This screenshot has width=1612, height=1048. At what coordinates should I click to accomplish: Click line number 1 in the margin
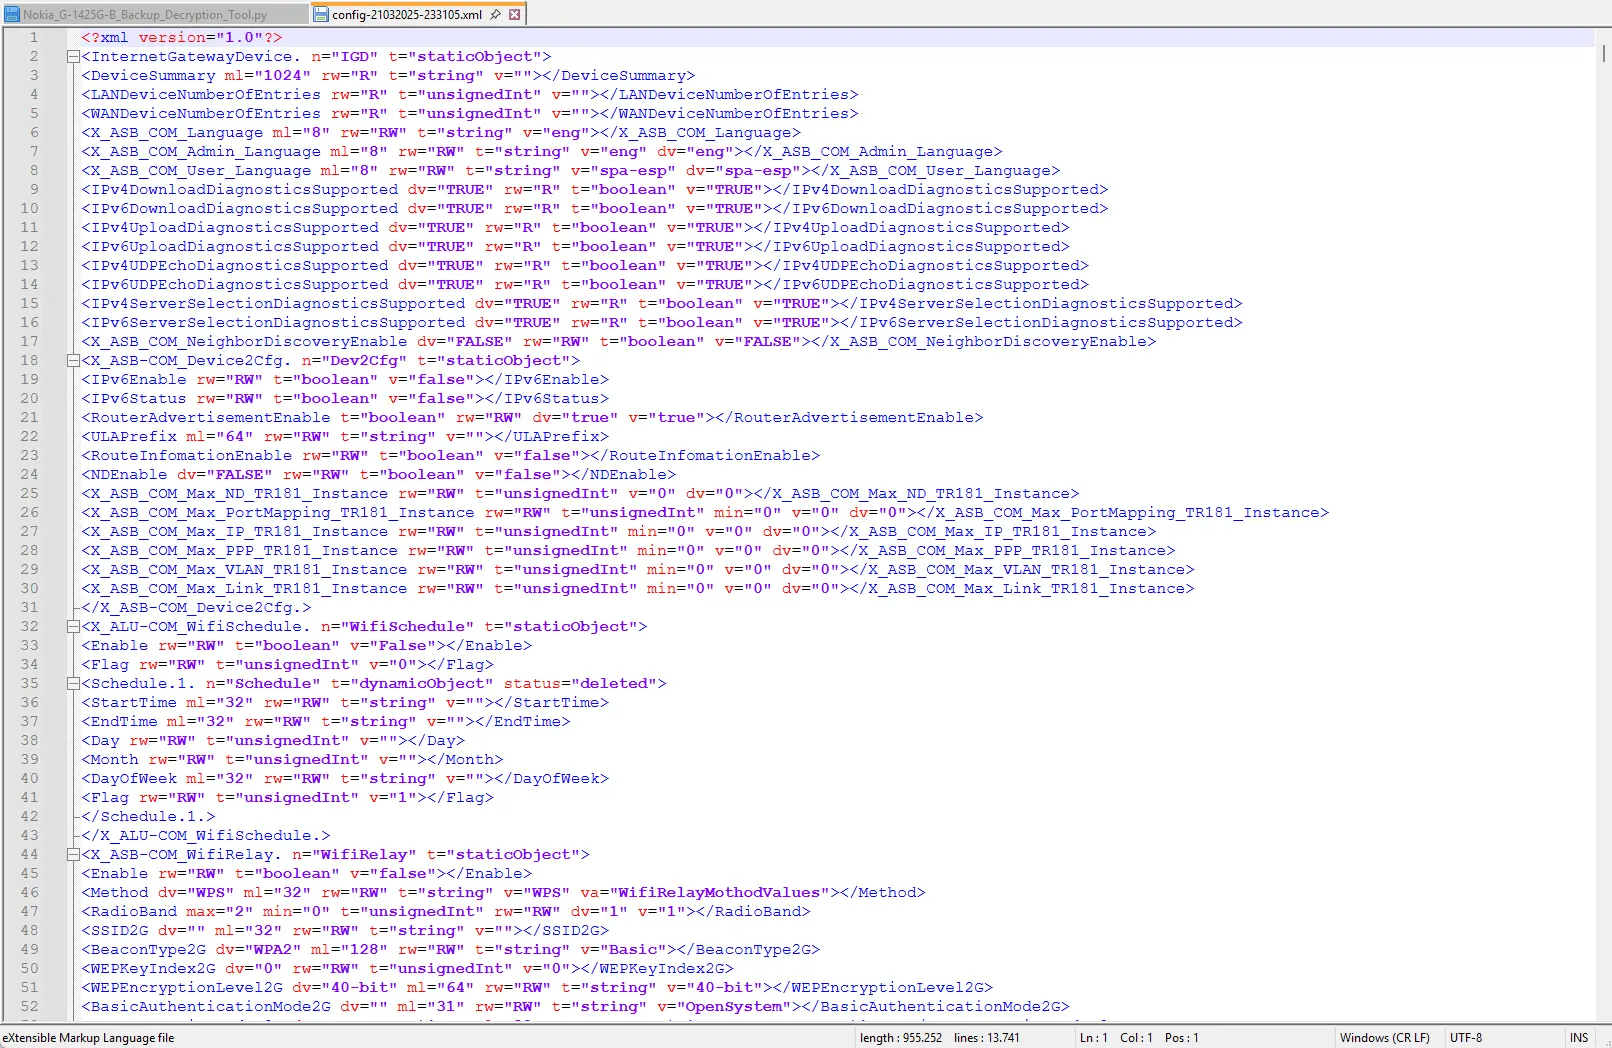[34, 38]
